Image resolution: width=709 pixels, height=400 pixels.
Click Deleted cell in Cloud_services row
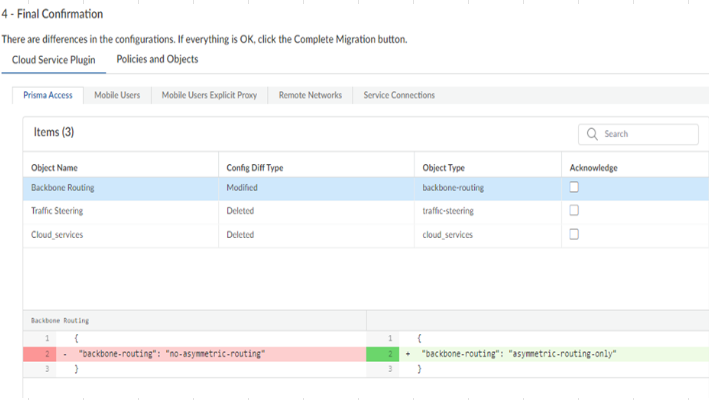(240, 235)
